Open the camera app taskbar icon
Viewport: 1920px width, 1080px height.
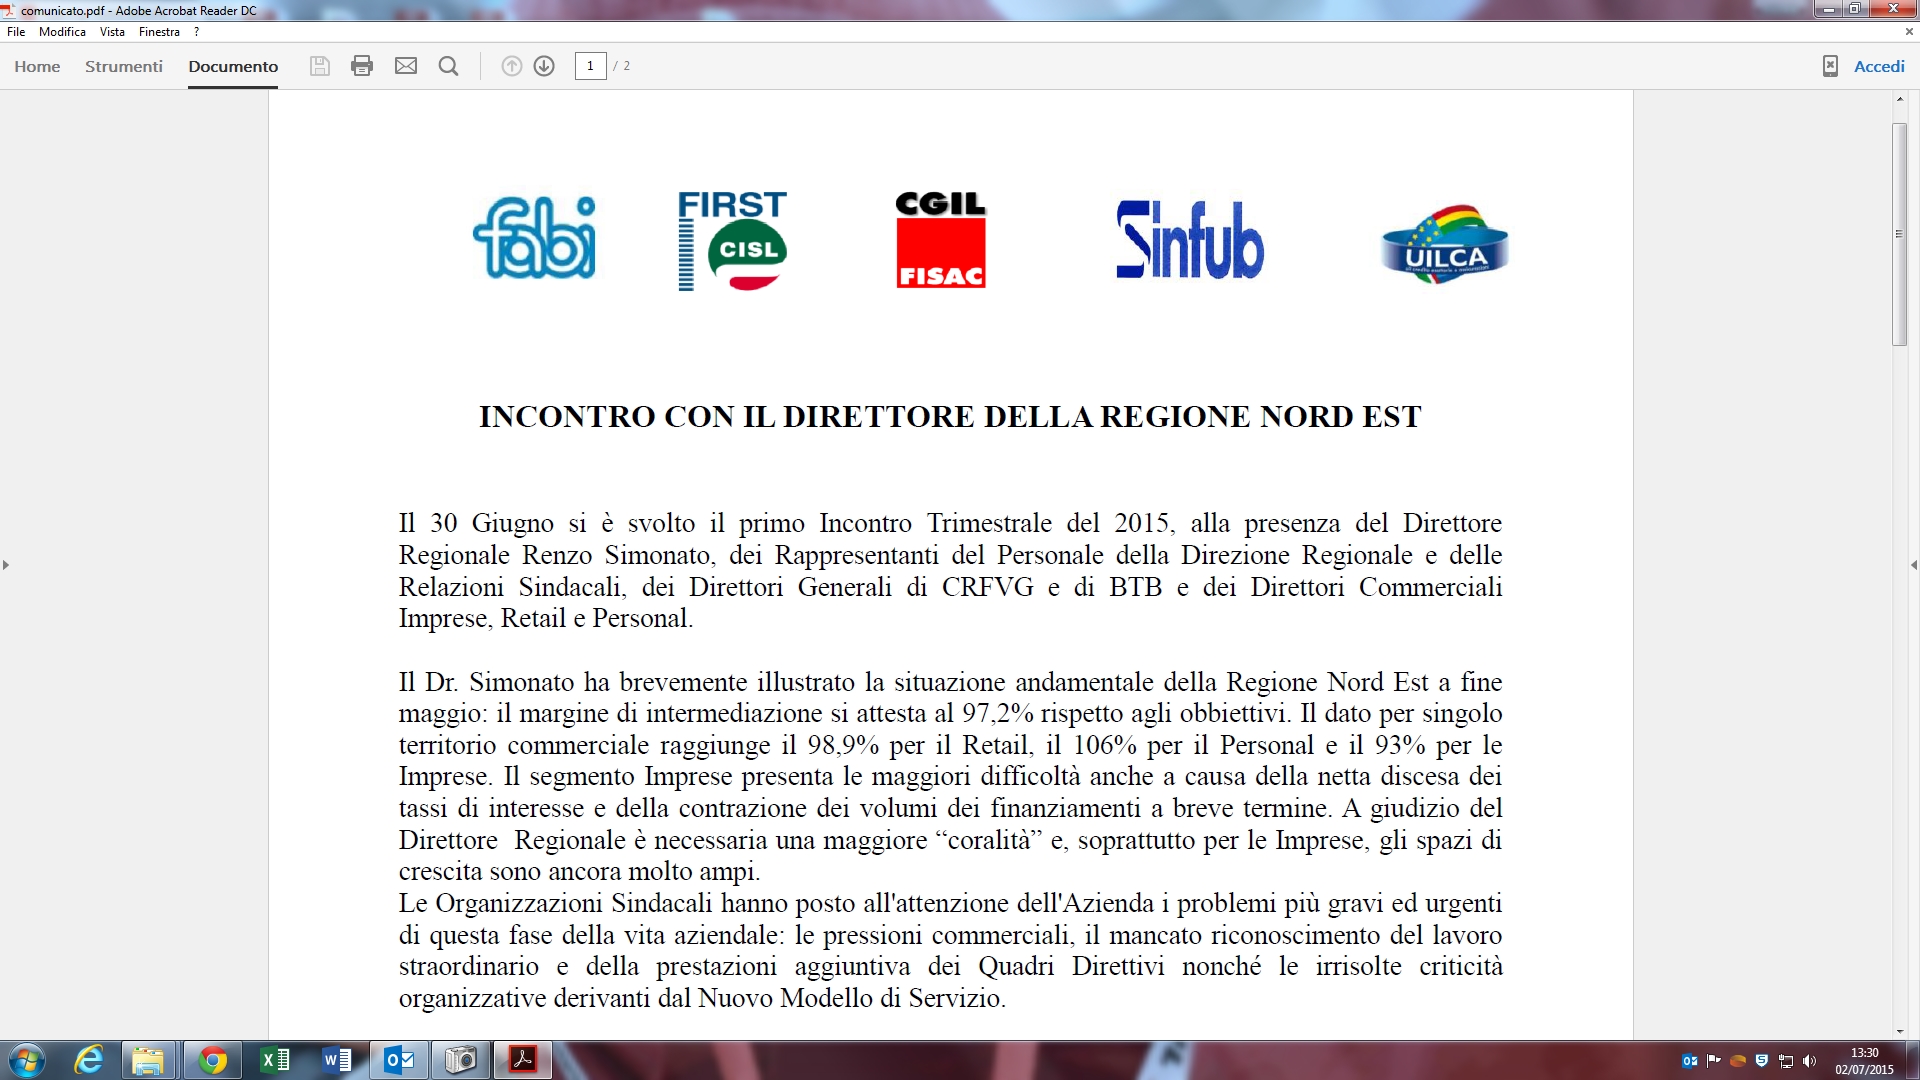[461, 1060]
